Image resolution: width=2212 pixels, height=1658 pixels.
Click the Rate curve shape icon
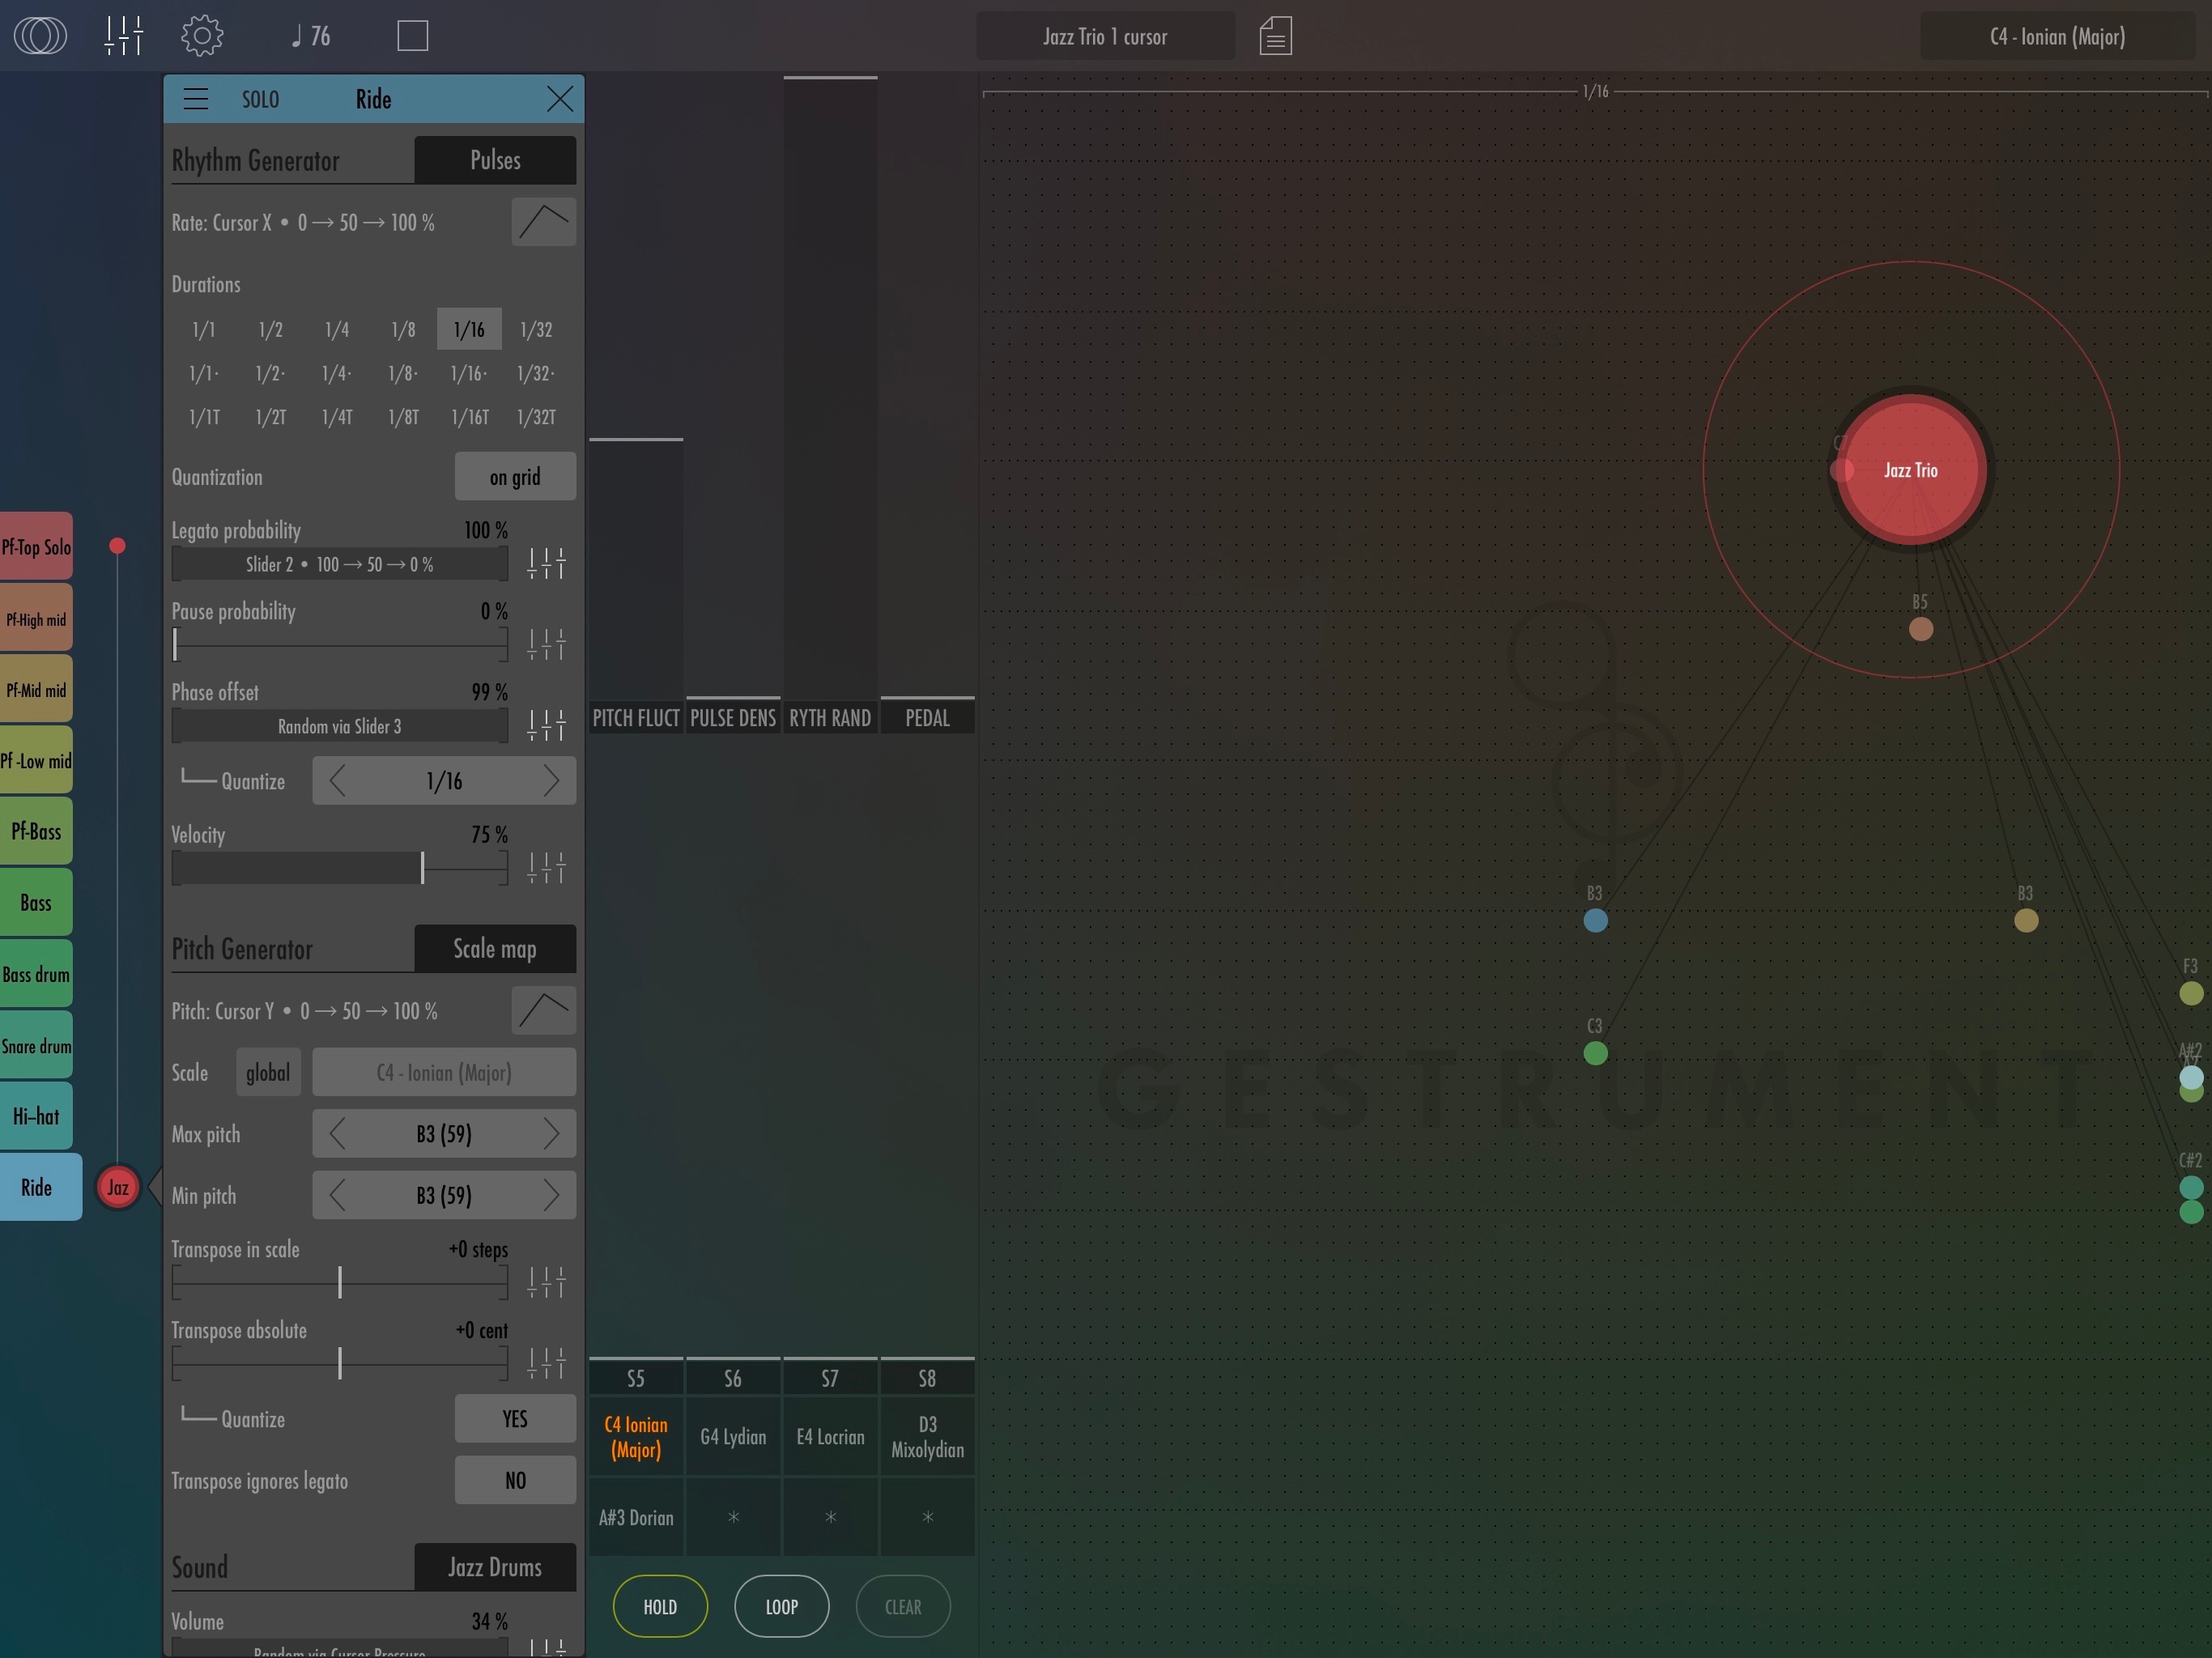(x=543, y=222)
